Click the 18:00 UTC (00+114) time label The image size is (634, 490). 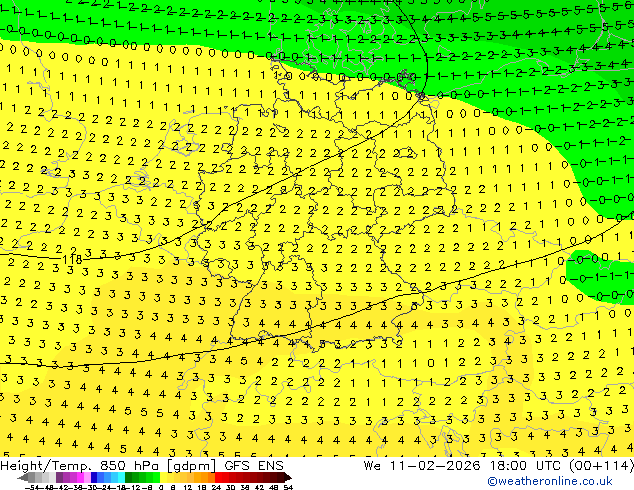[x=562, y=466]
